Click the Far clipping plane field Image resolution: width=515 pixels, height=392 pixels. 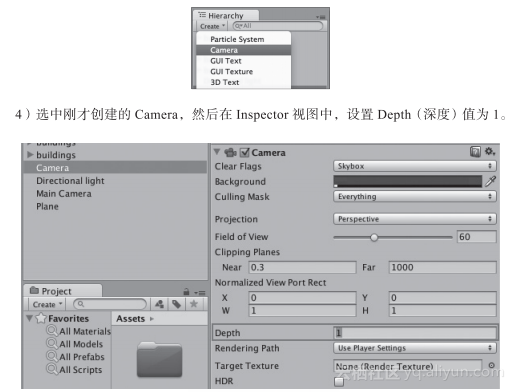click(442, 267)
